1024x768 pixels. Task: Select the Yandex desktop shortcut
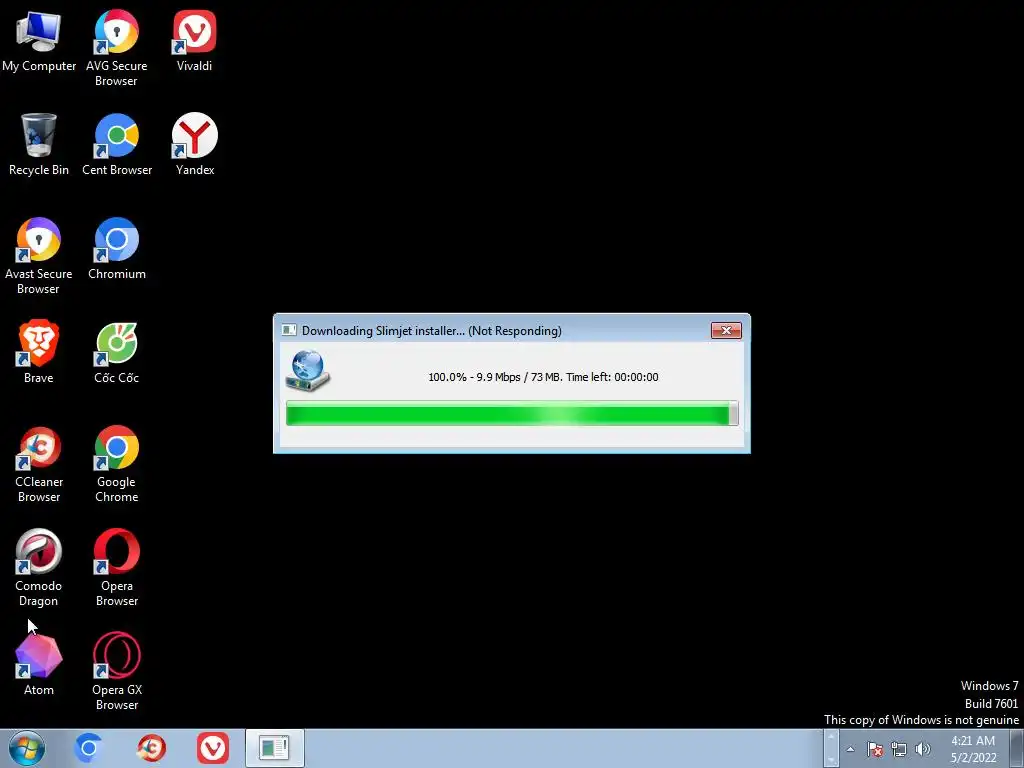pos(195,145)
